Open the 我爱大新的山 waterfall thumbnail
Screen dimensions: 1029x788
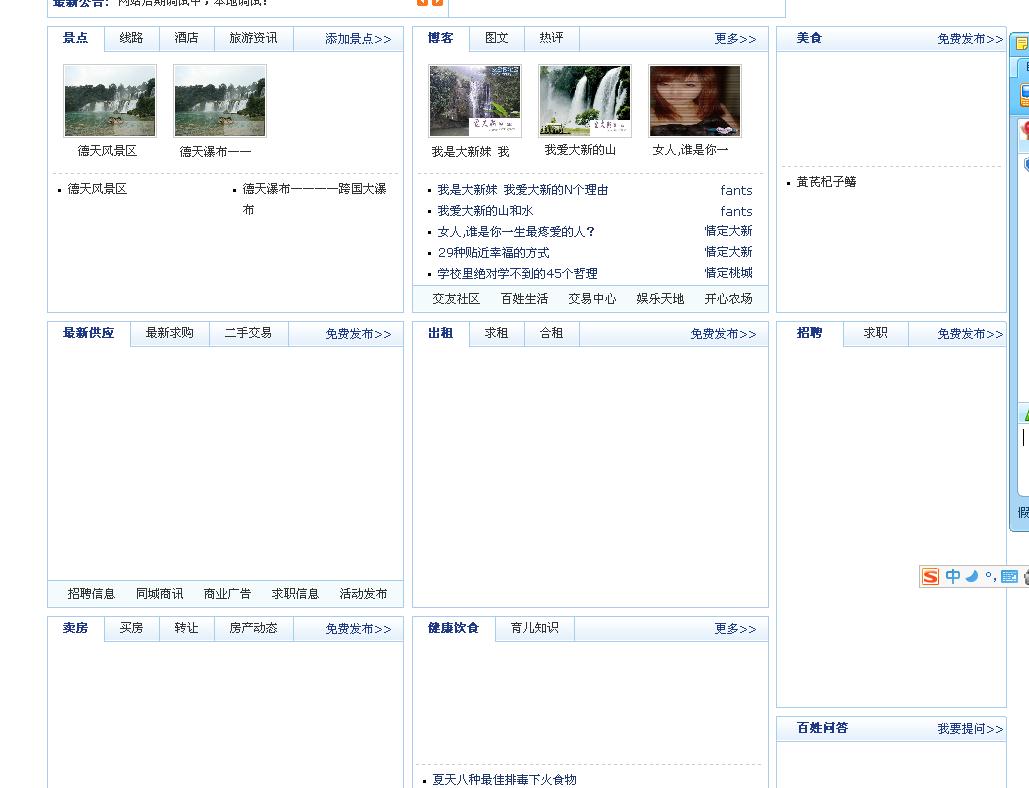585,100
